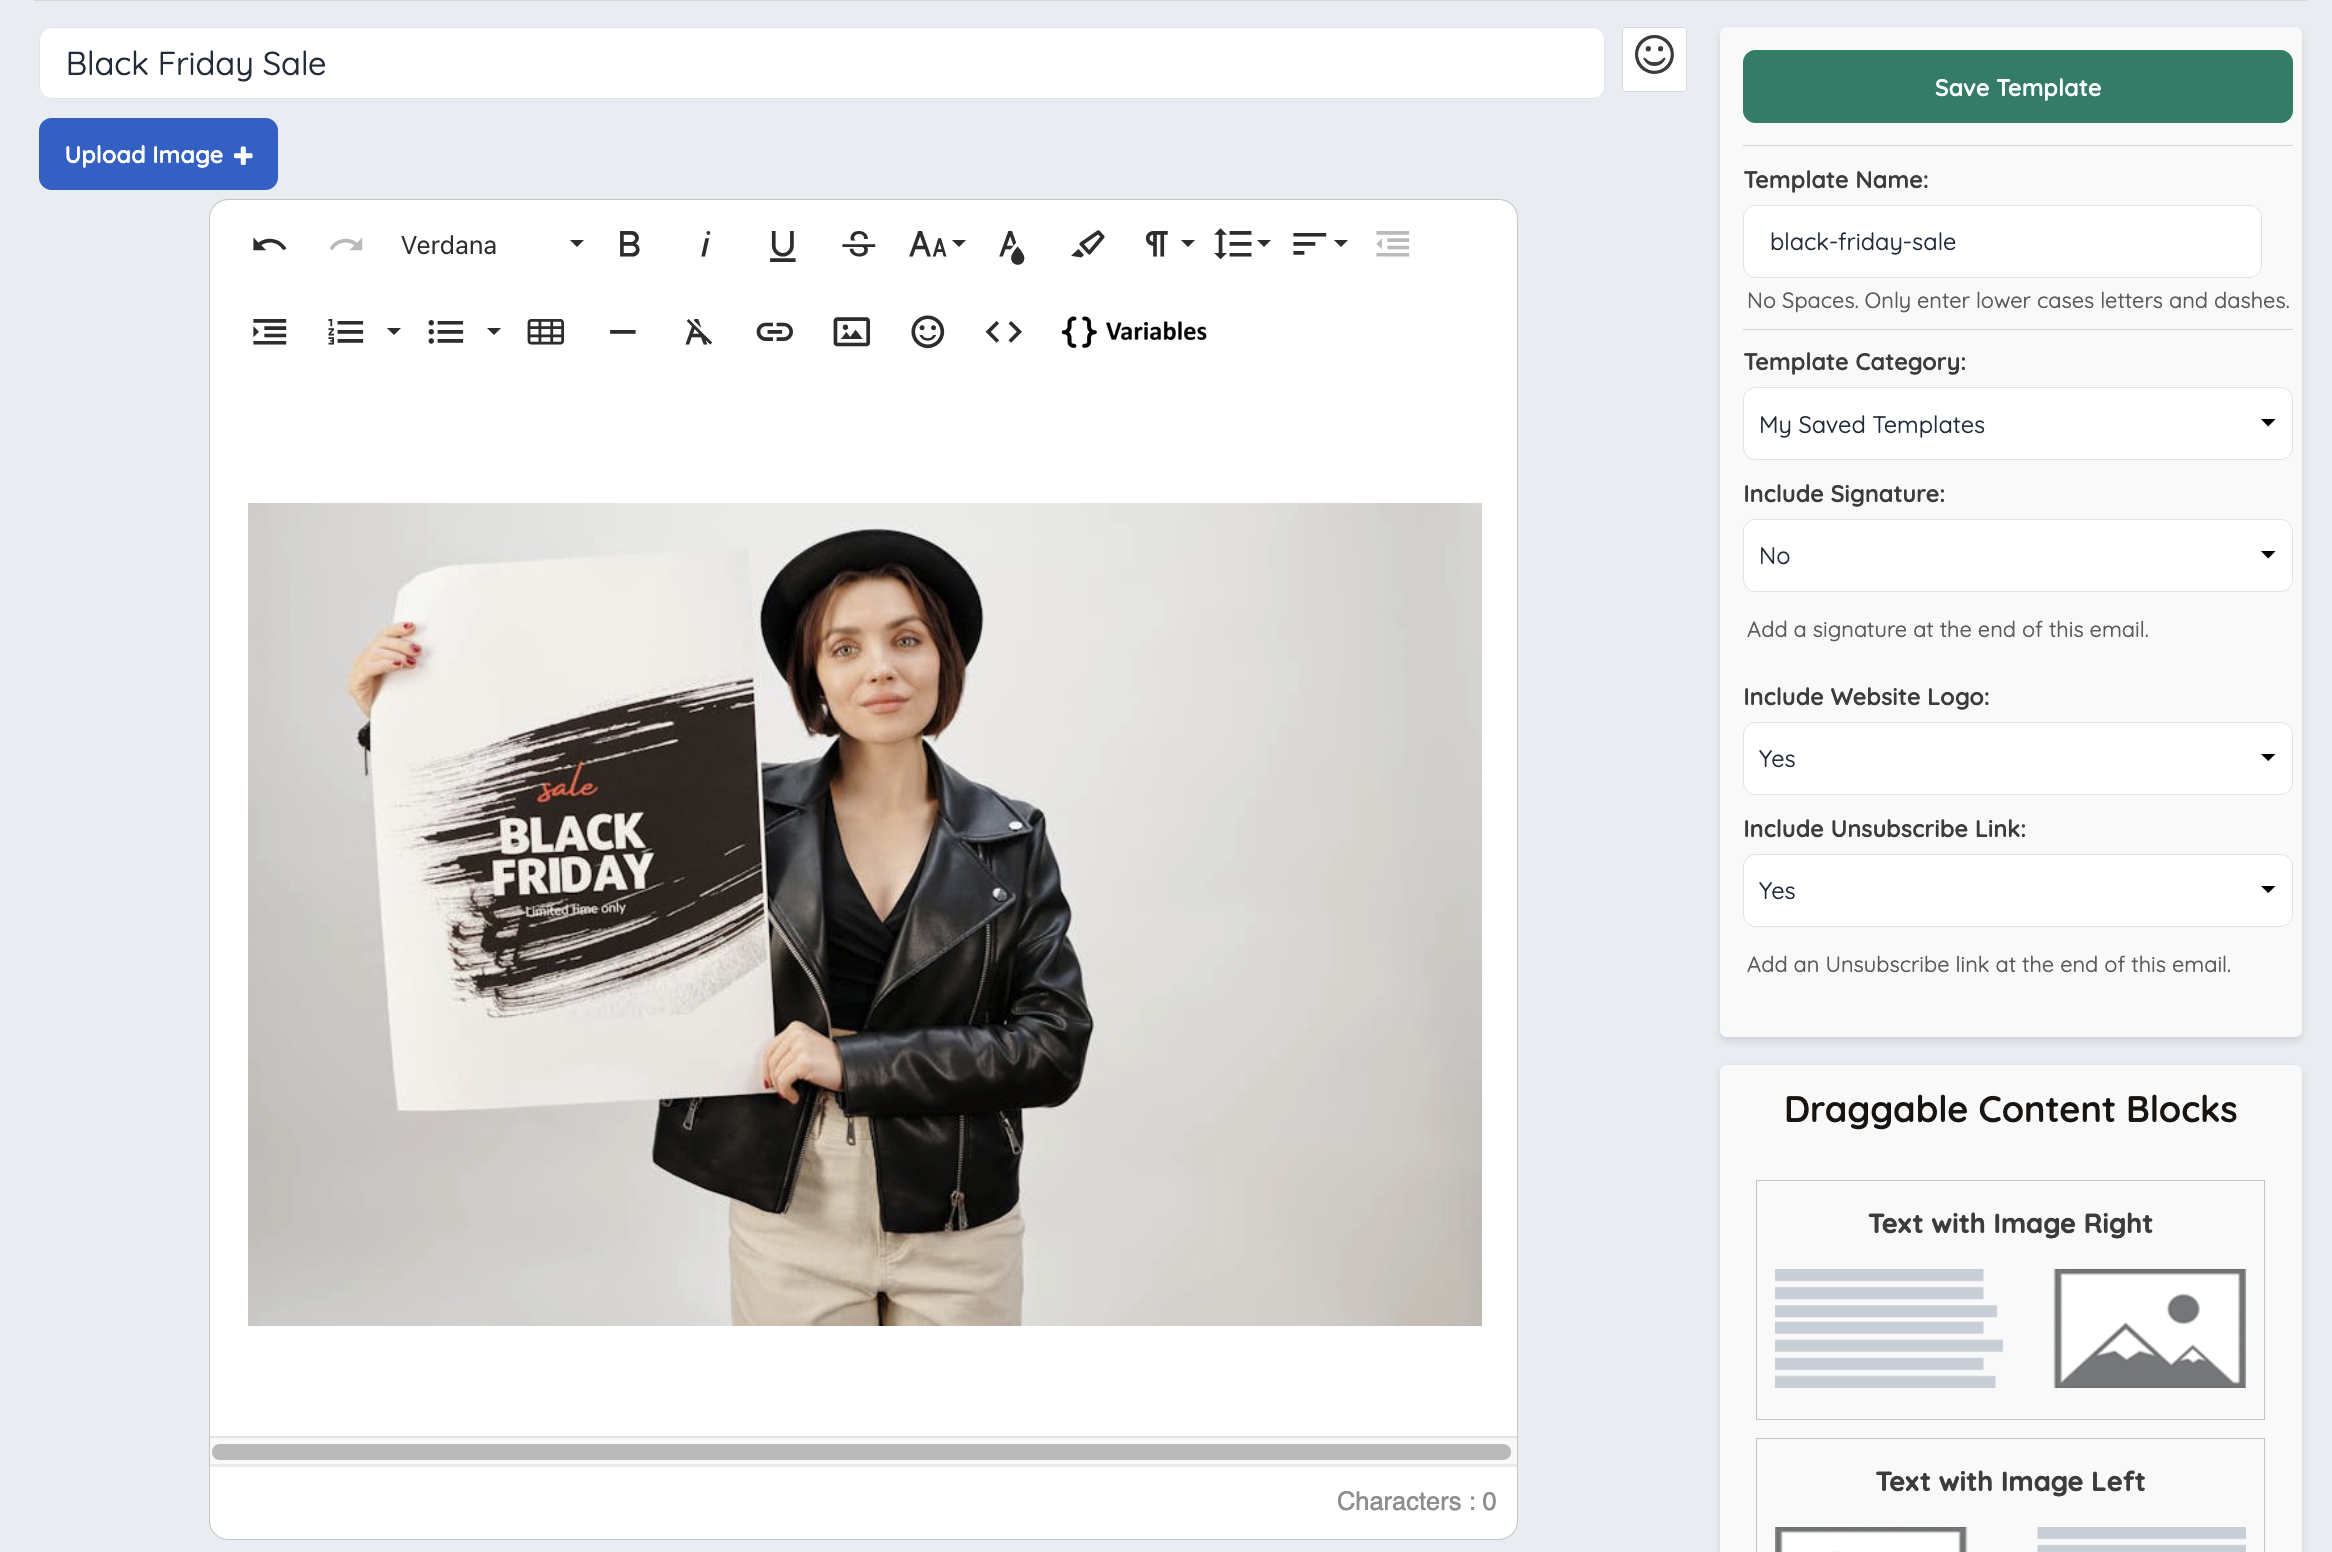Toggle Bold formatting

coord(629,245)
